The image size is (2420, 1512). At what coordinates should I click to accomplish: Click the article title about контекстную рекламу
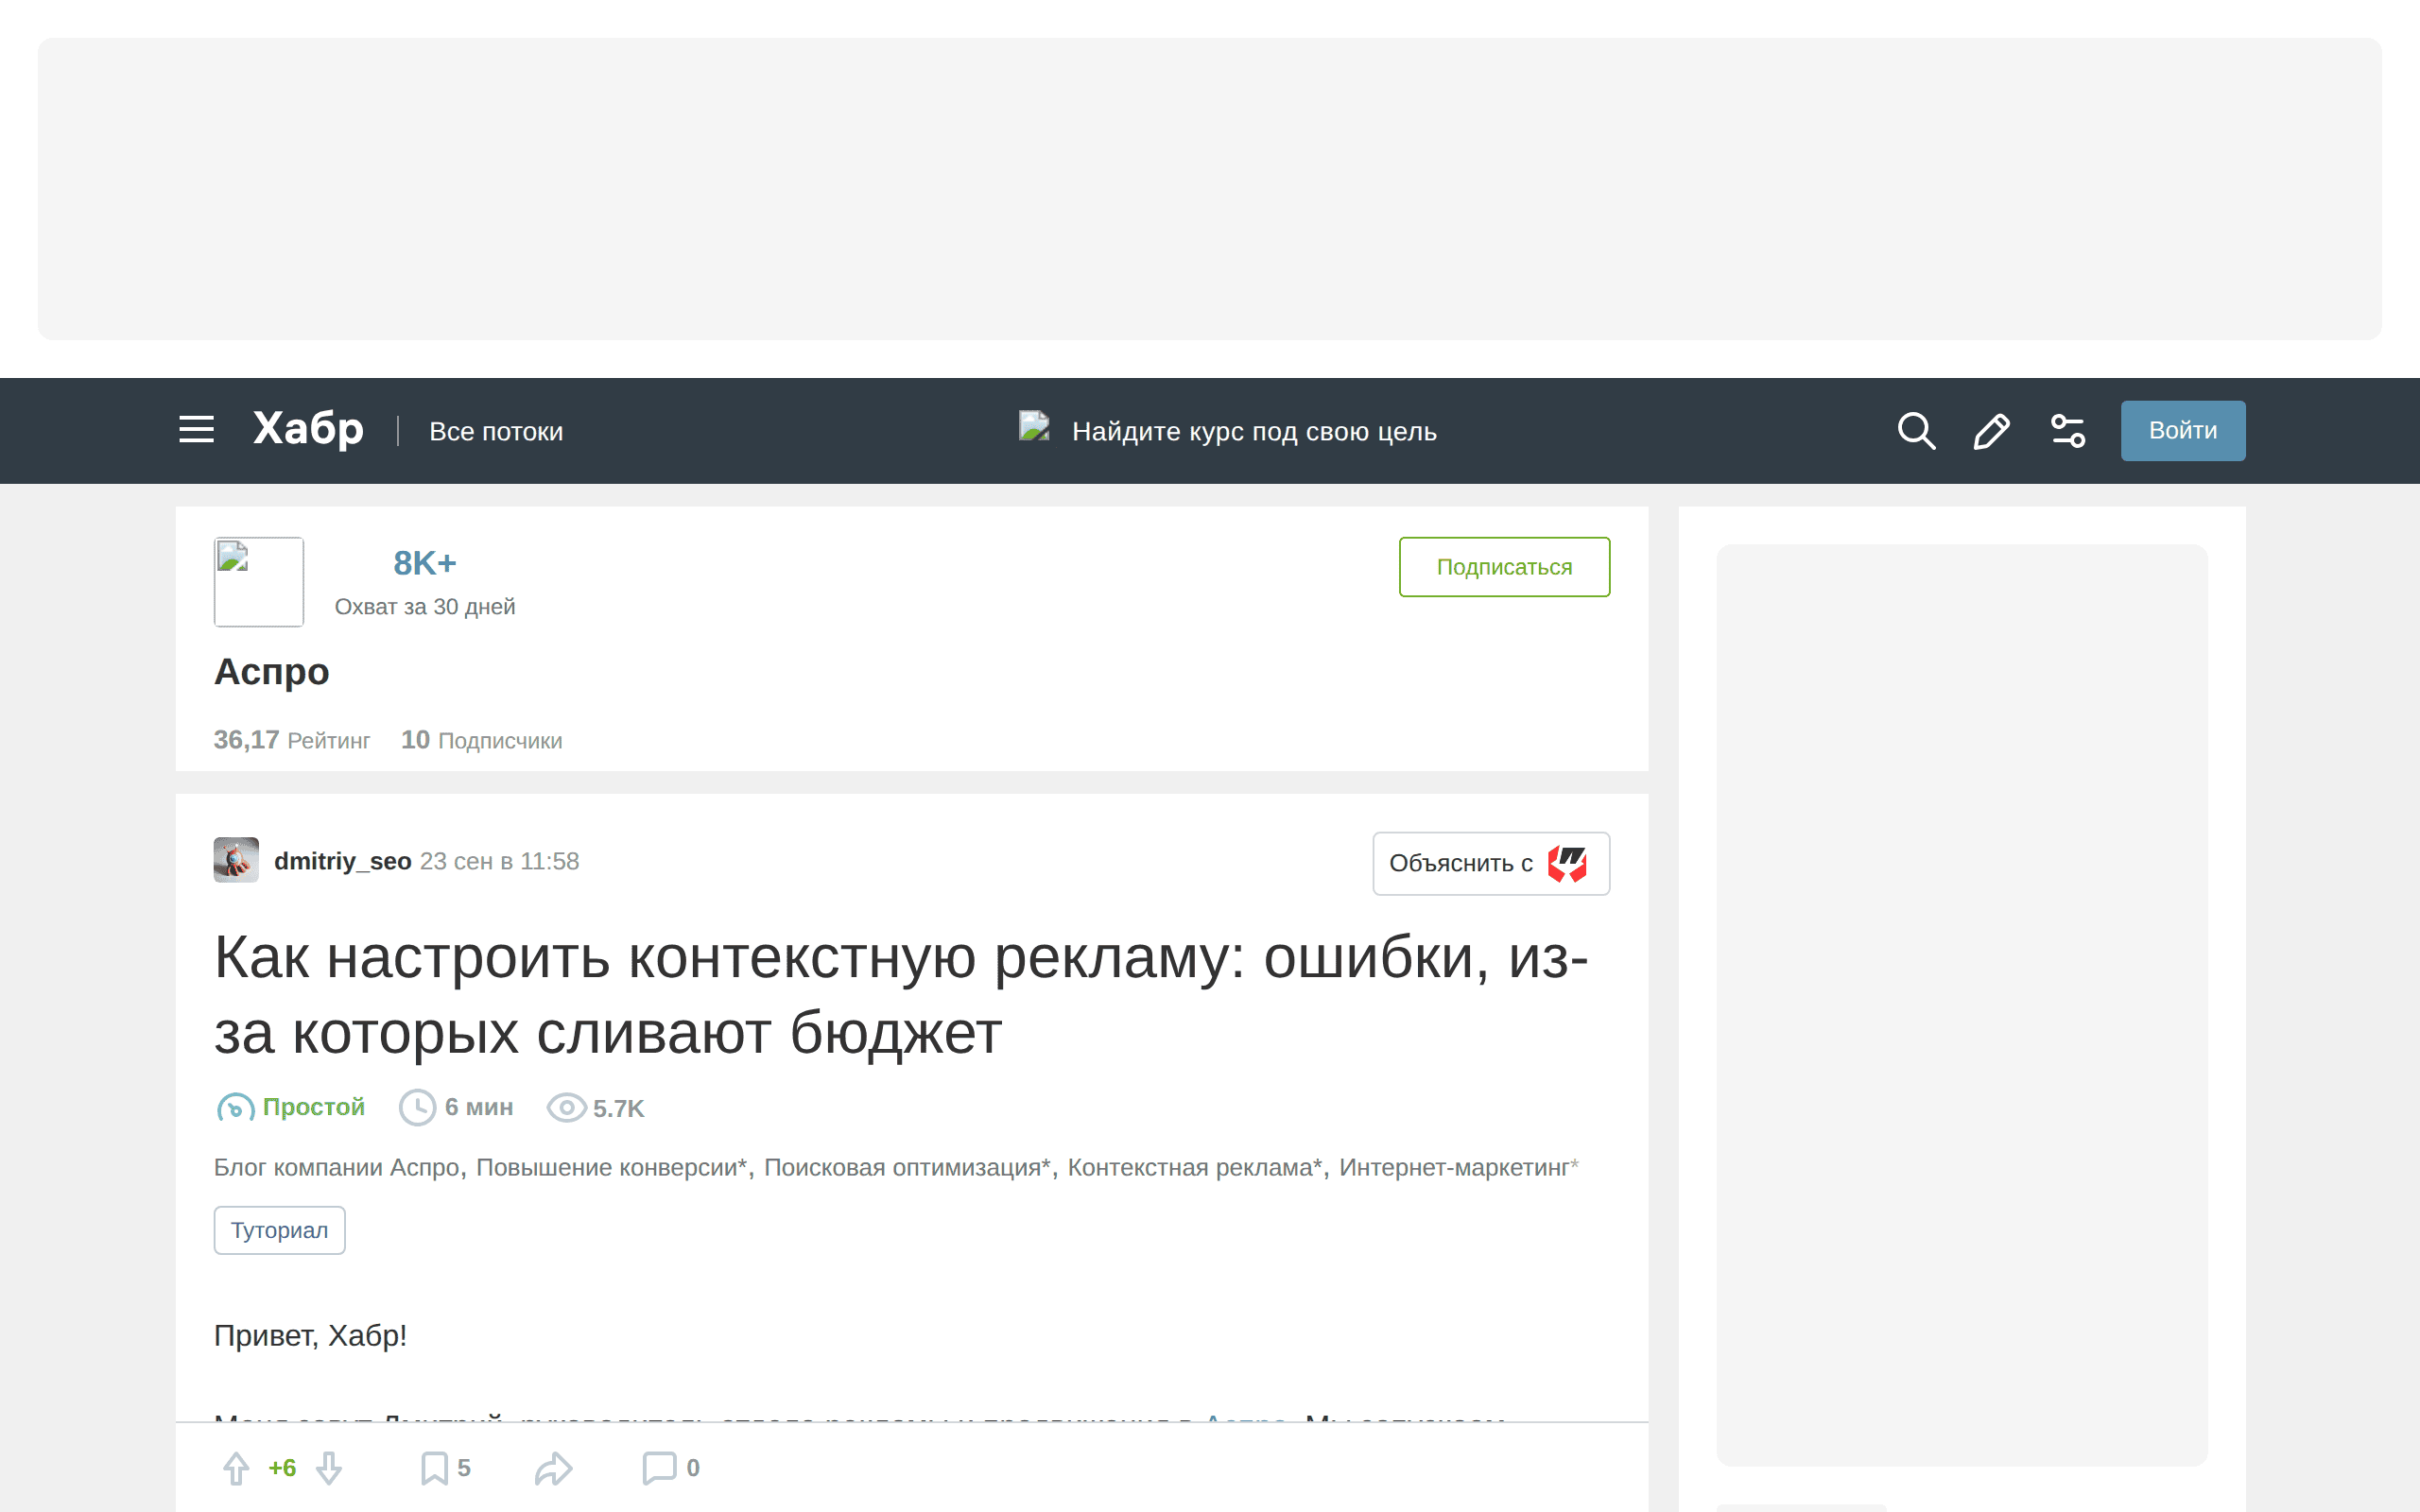coord(901,995)
